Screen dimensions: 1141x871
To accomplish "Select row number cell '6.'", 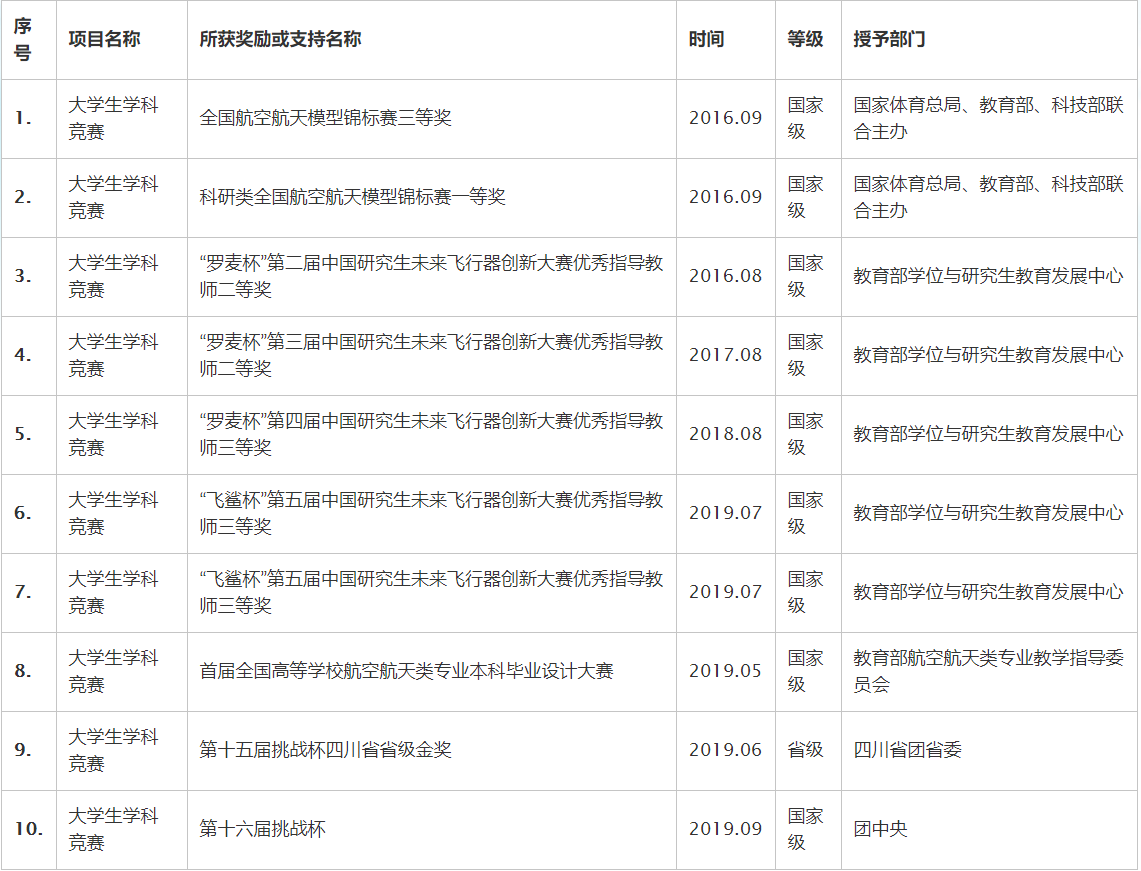I will [28, 514].
